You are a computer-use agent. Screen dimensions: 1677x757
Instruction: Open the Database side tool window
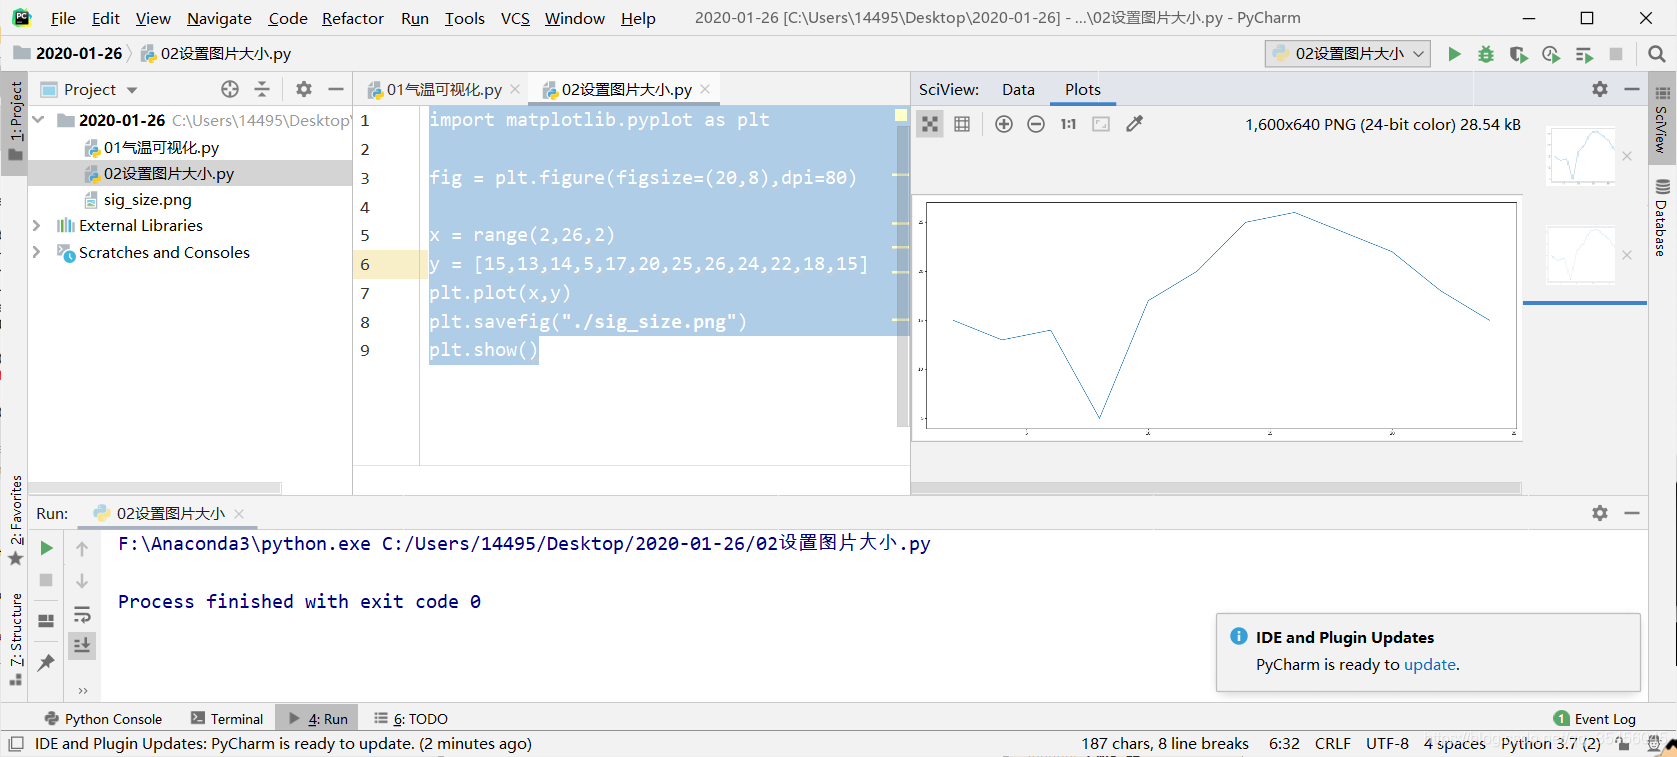pyautogui.click(x=1662, y=217)
